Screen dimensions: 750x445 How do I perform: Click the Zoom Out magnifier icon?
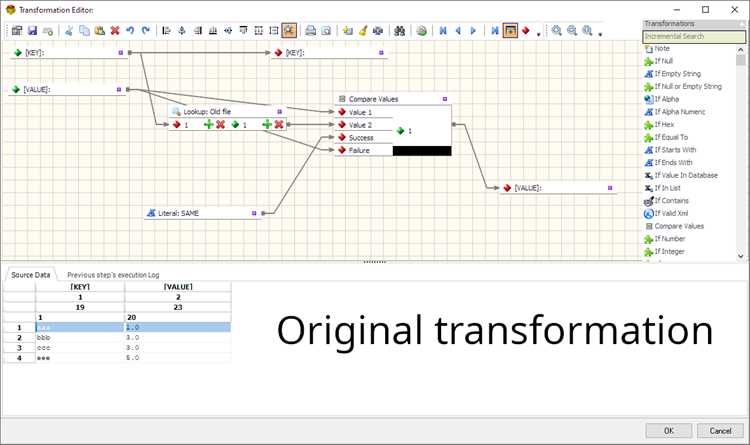572,31
